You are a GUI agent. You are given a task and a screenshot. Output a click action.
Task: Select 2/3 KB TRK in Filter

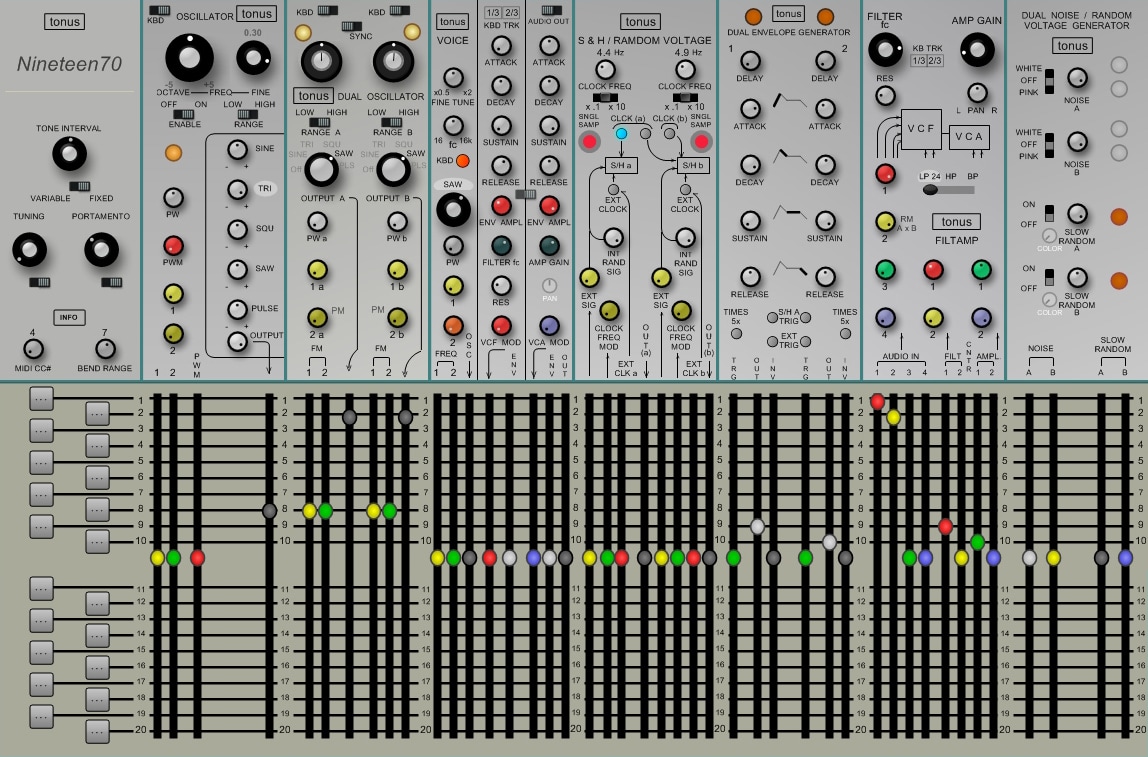935,61
